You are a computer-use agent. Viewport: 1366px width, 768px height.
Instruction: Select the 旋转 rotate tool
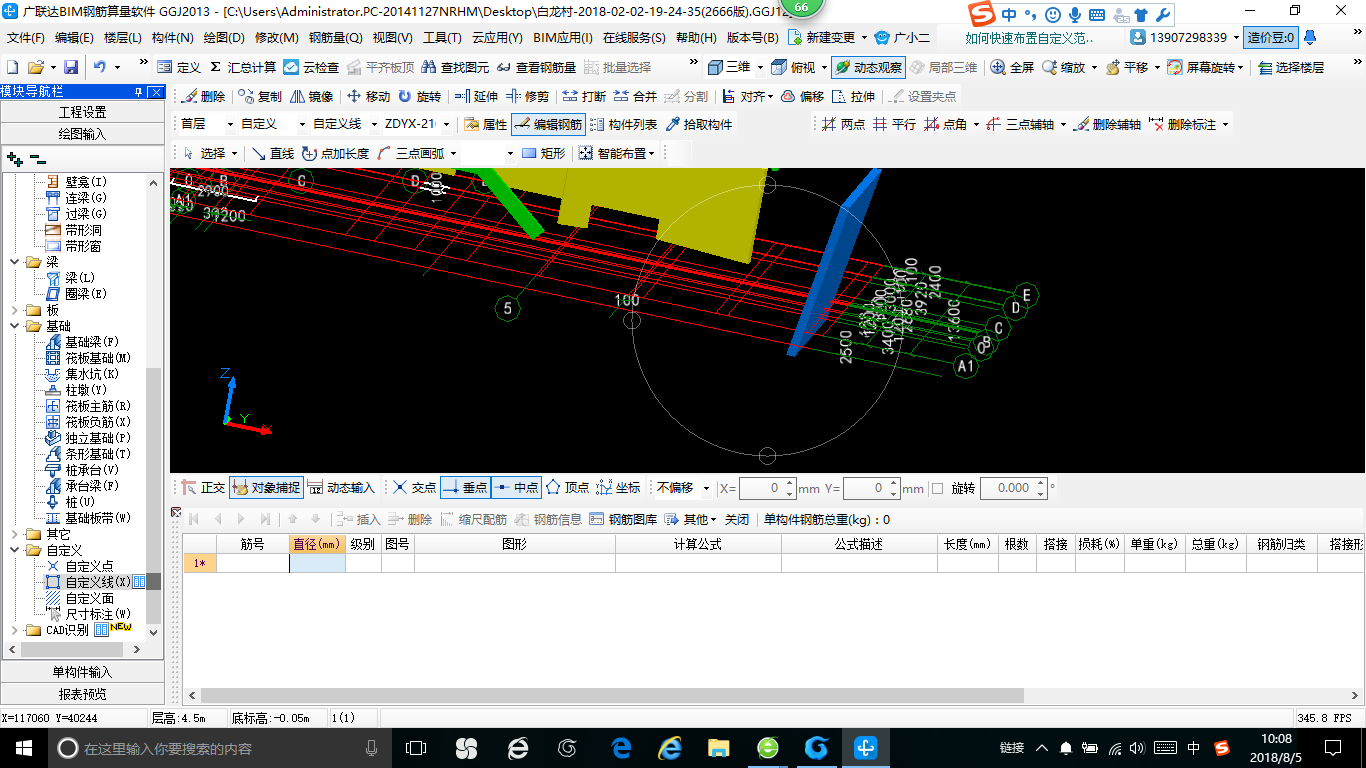[x=419, y=97]
